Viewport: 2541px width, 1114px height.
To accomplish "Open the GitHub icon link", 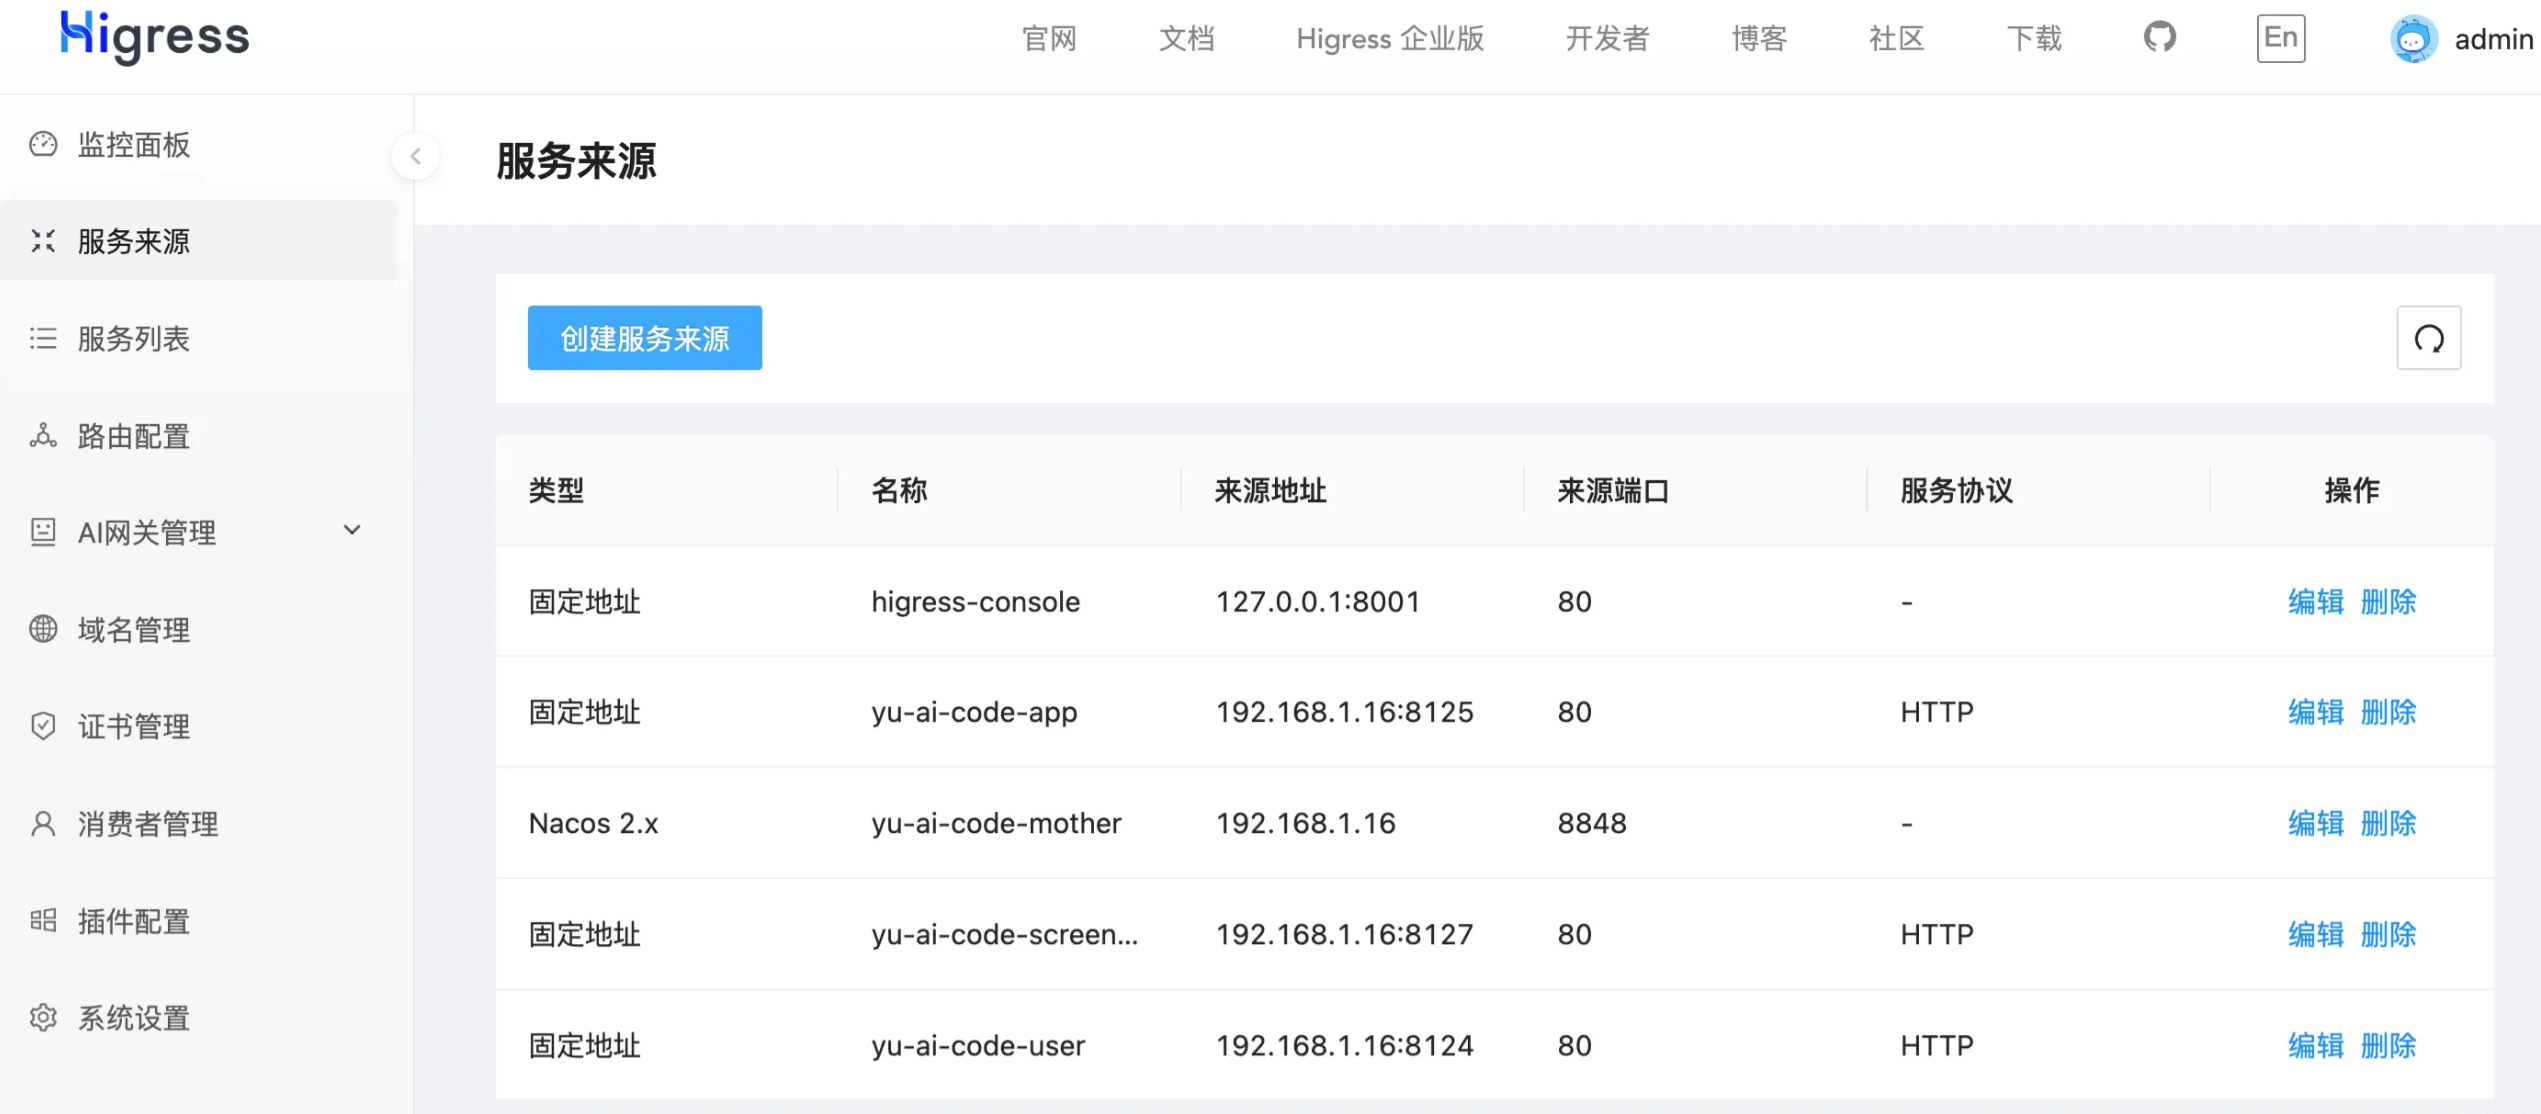I will 2159,38.
